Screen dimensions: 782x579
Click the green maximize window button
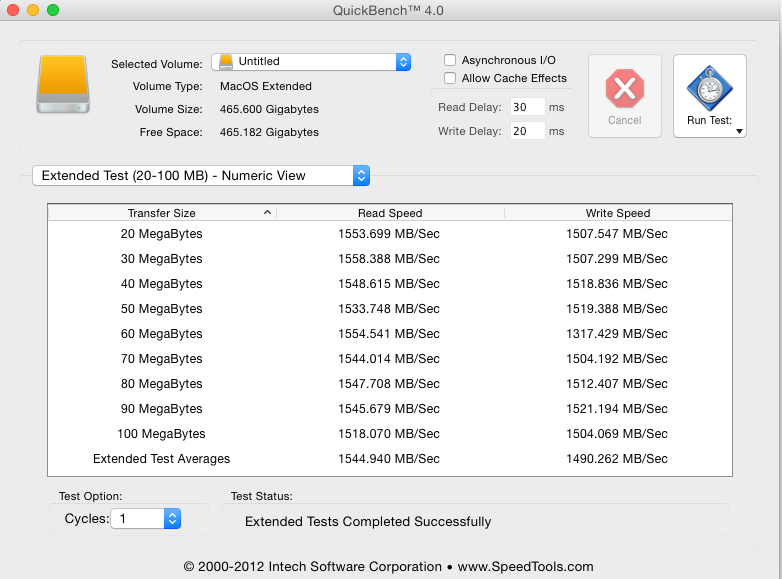[53, 10]
